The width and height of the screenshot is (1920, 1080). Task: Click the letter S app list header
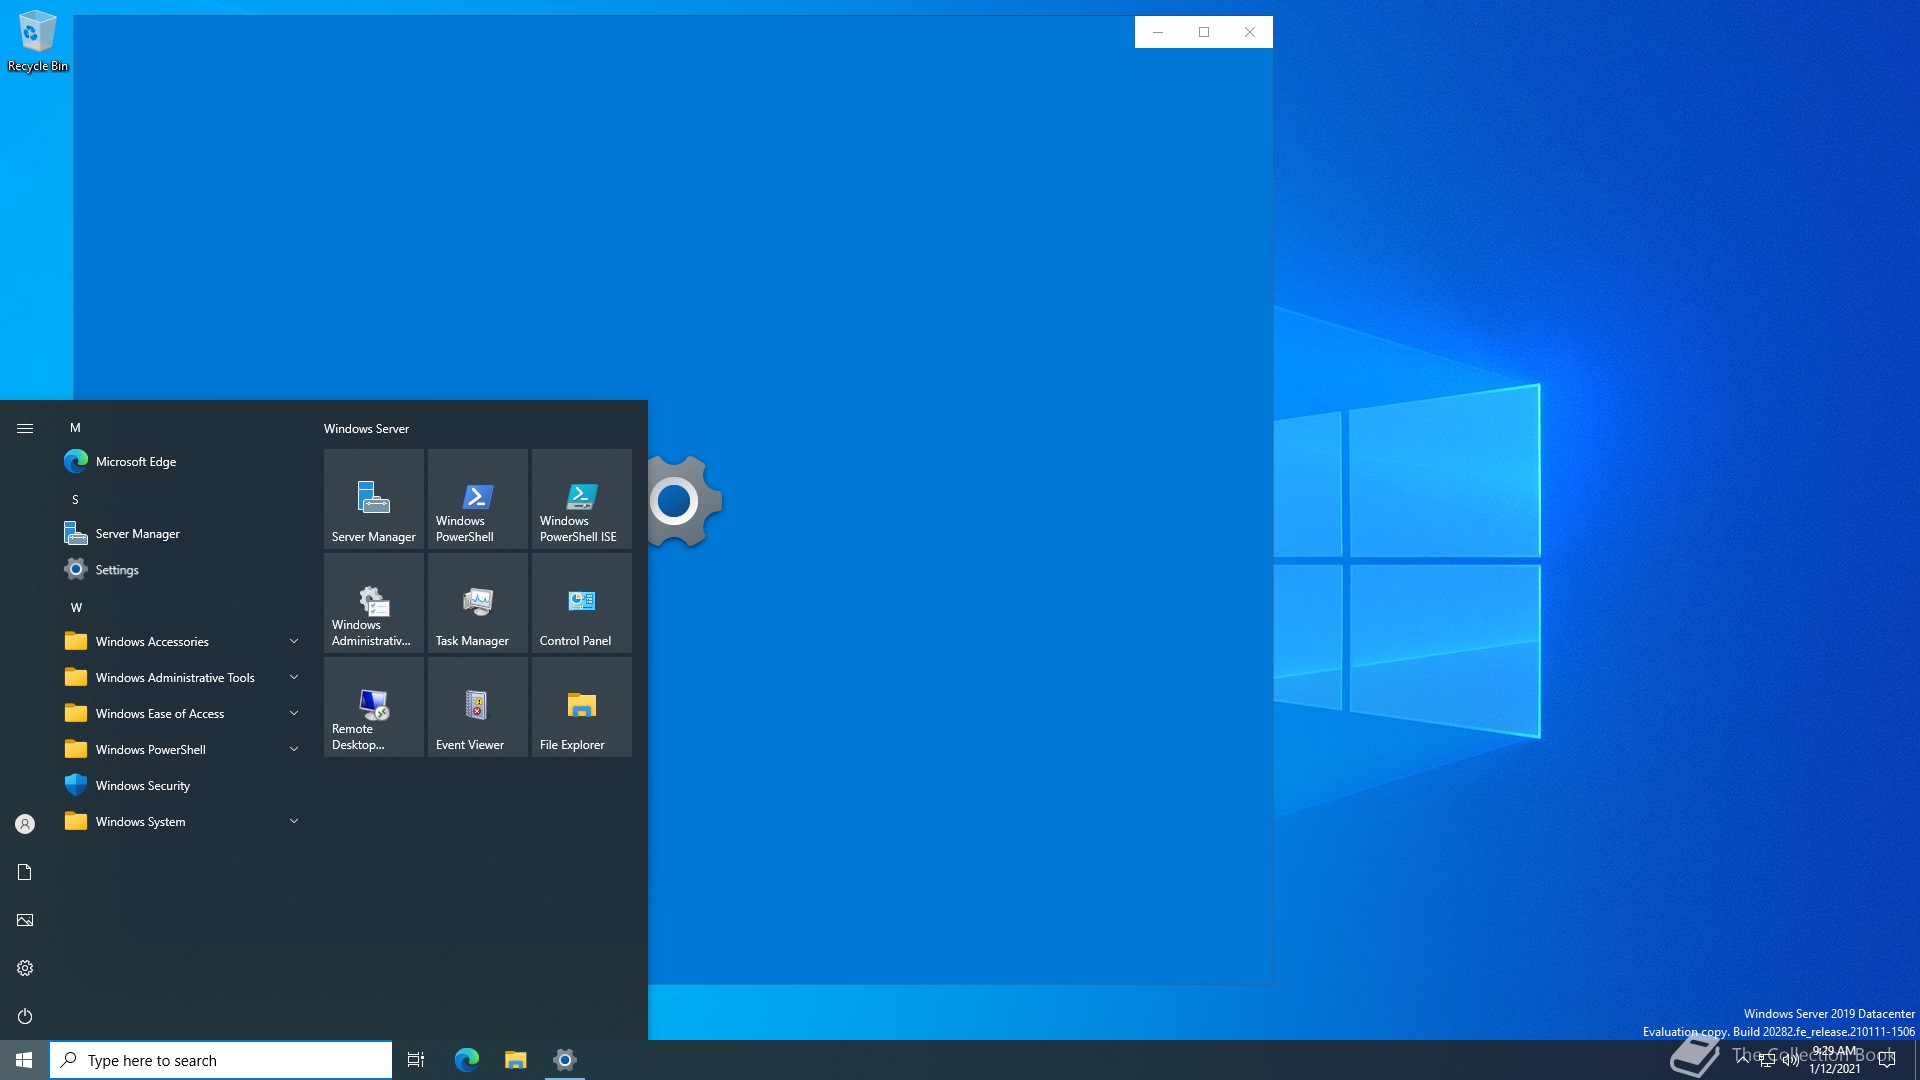pos(75,499)
